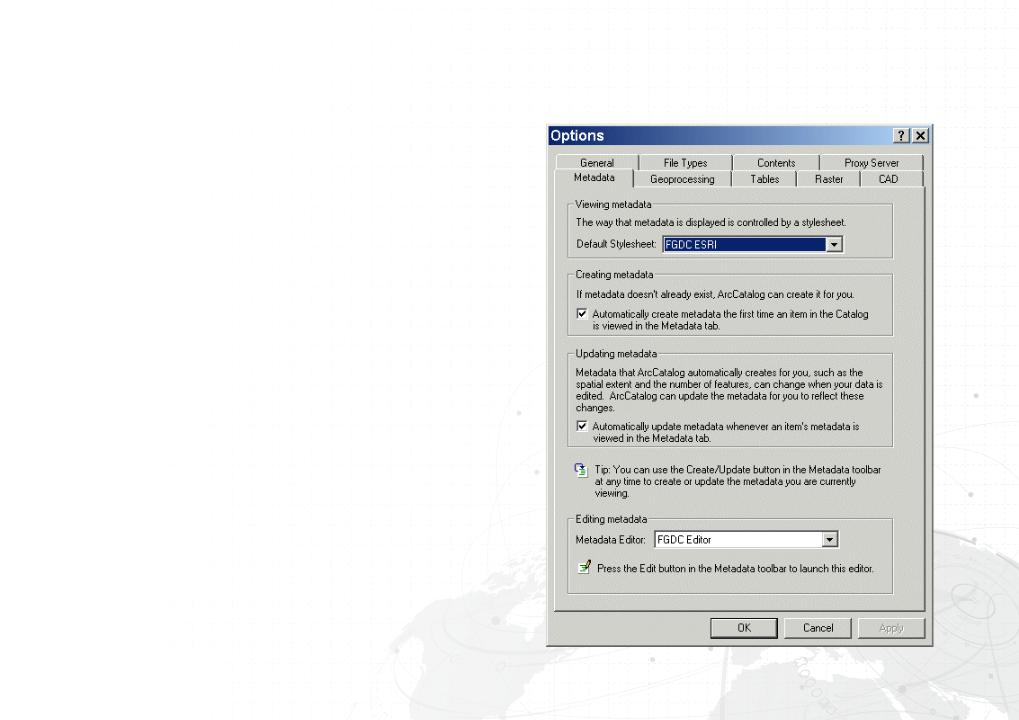Click the Creating metadata group label
This screenshot has width=1019, height=720.
click(614, 274)
